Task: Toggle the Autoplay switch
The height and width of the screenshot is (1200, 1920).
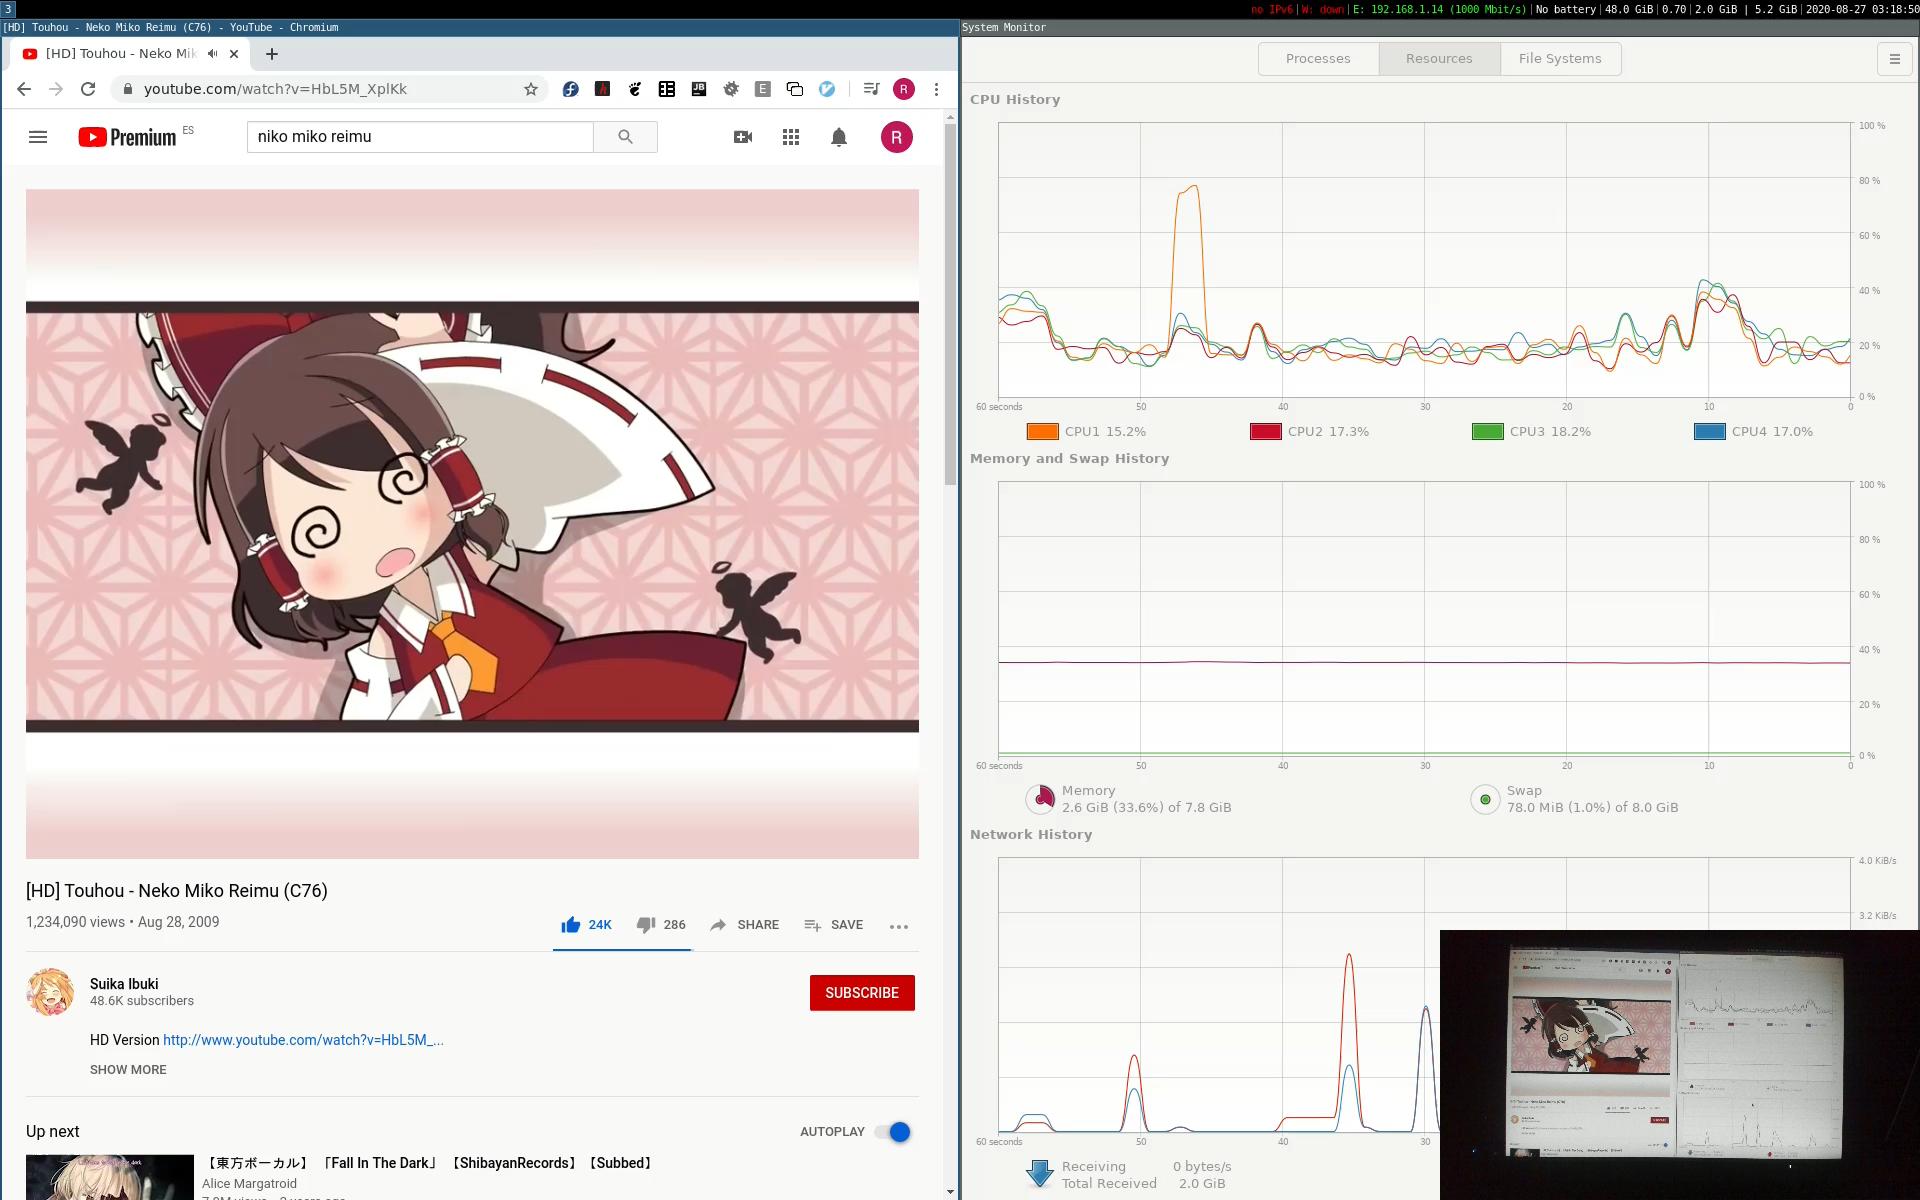Action: 892,1132
